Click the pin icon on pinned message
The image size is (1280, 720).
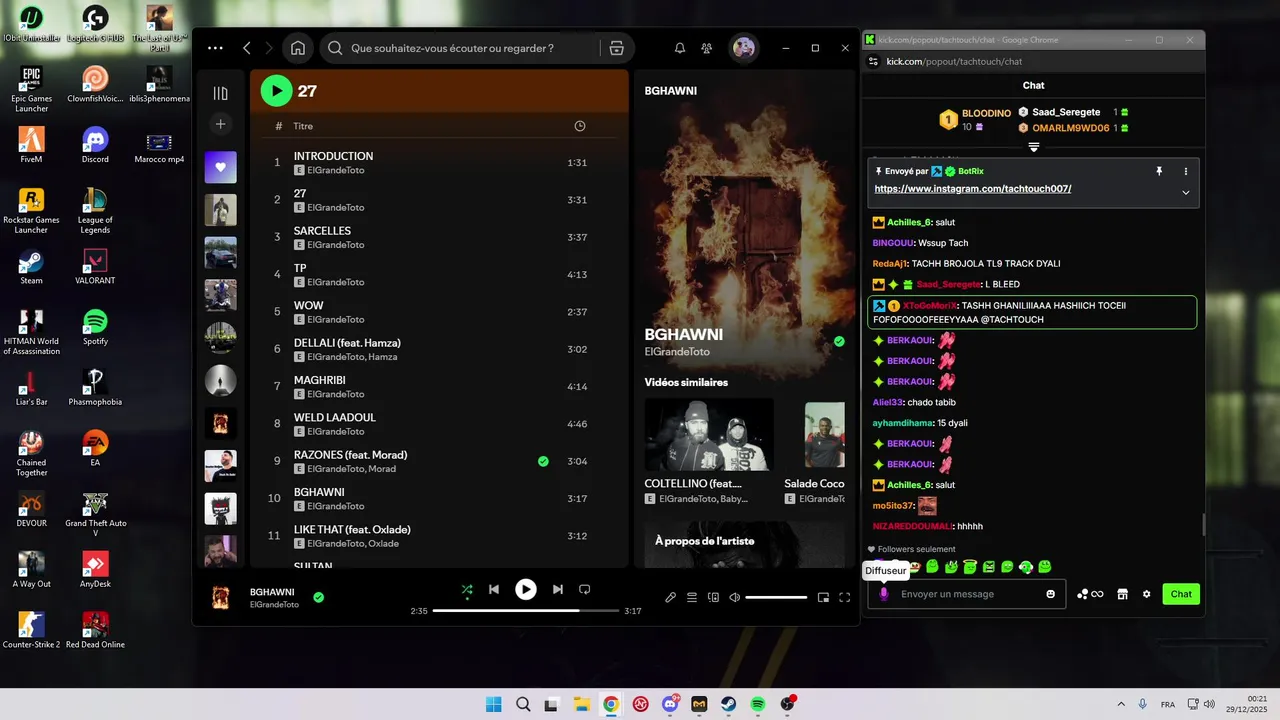1159,171
